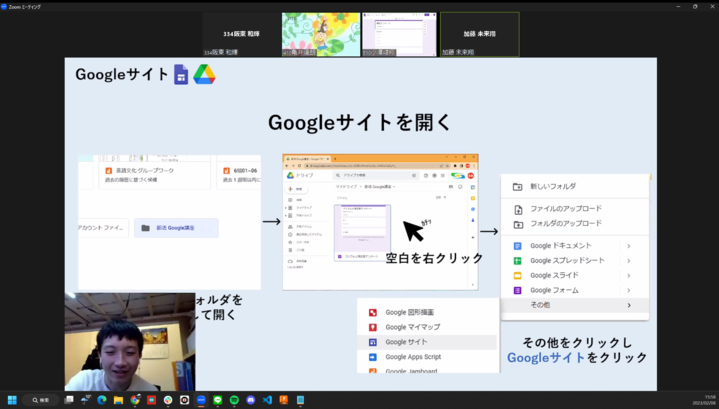Select the 334阪東 和輝 participant tile
This screenshot has height=409, width=719.
(241, 34)
